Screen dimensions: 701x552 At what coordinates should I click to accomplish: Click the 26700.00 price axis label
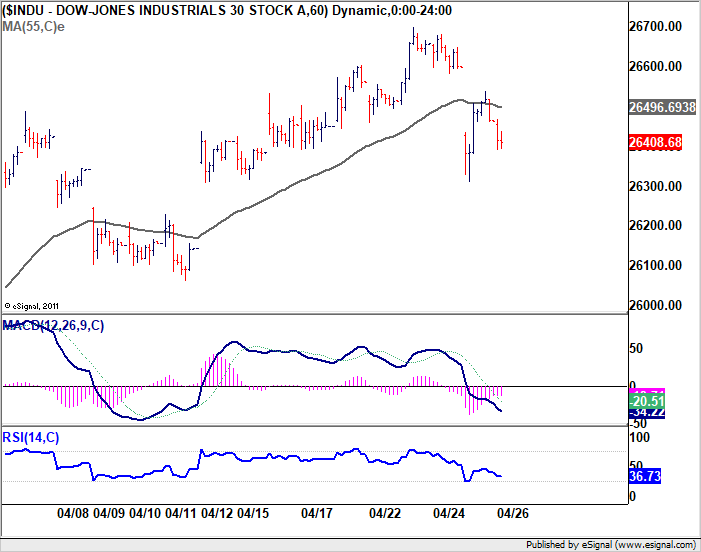tap(655, 26)
